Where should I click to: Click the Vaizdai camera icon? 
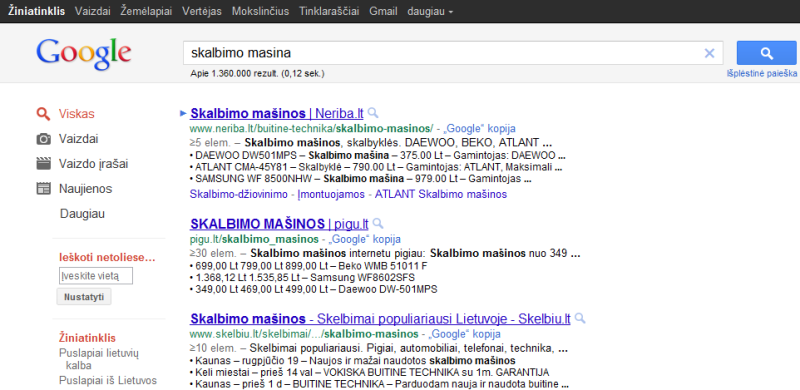tap(43, 139)
